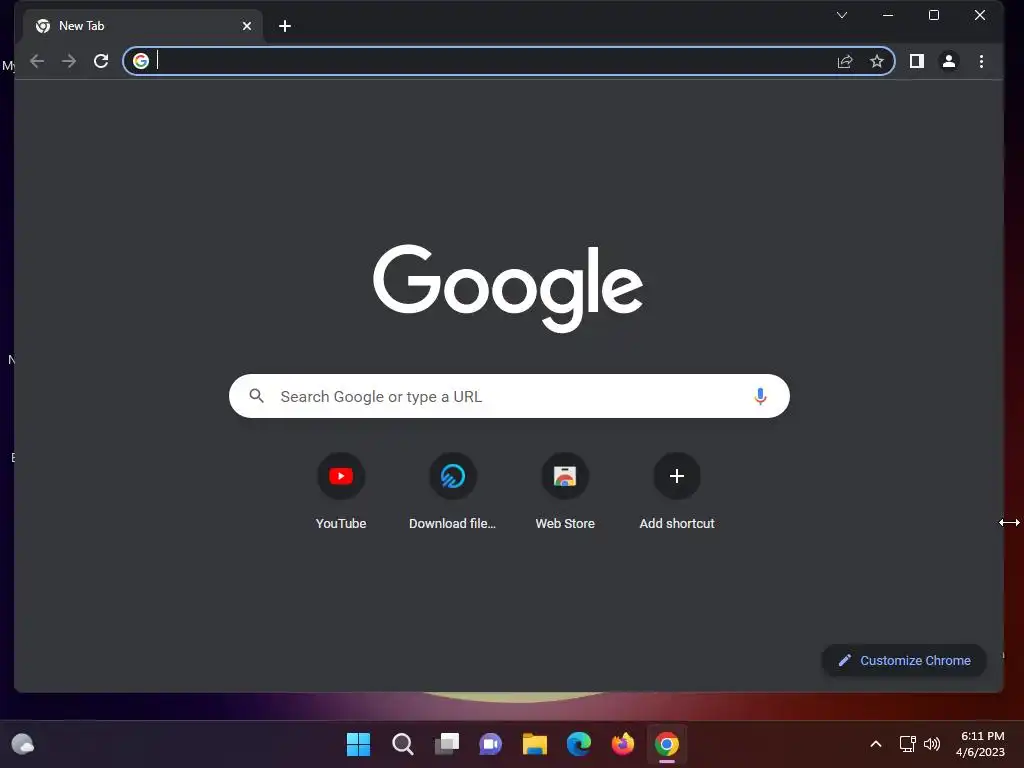This screenshot has height=768, width=1024.
Task: Select the New Tab tab
Action: pos(142,26)
